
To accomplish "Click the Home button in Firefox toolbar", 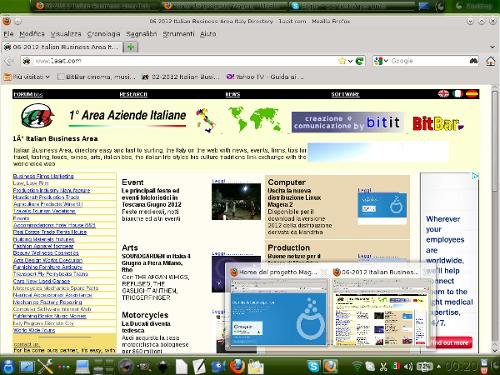I will (x=490, y=61).
